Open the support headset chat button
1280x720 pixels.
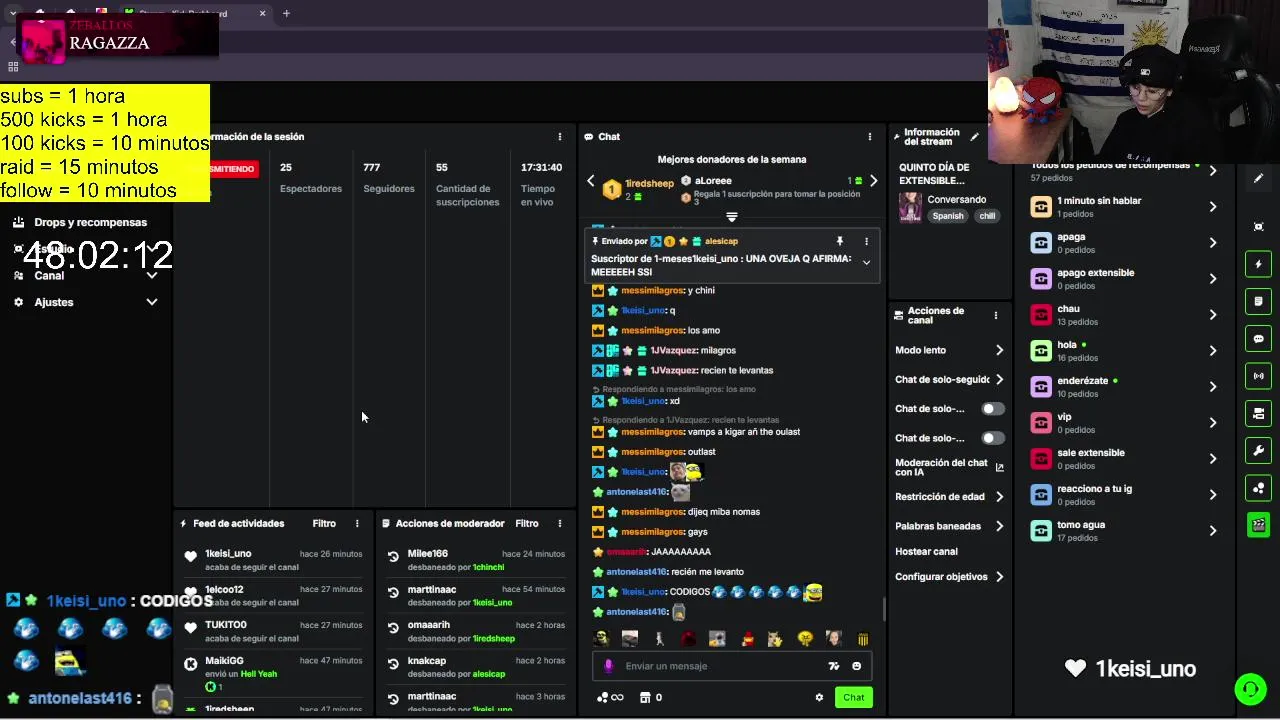coord(1249,689)
